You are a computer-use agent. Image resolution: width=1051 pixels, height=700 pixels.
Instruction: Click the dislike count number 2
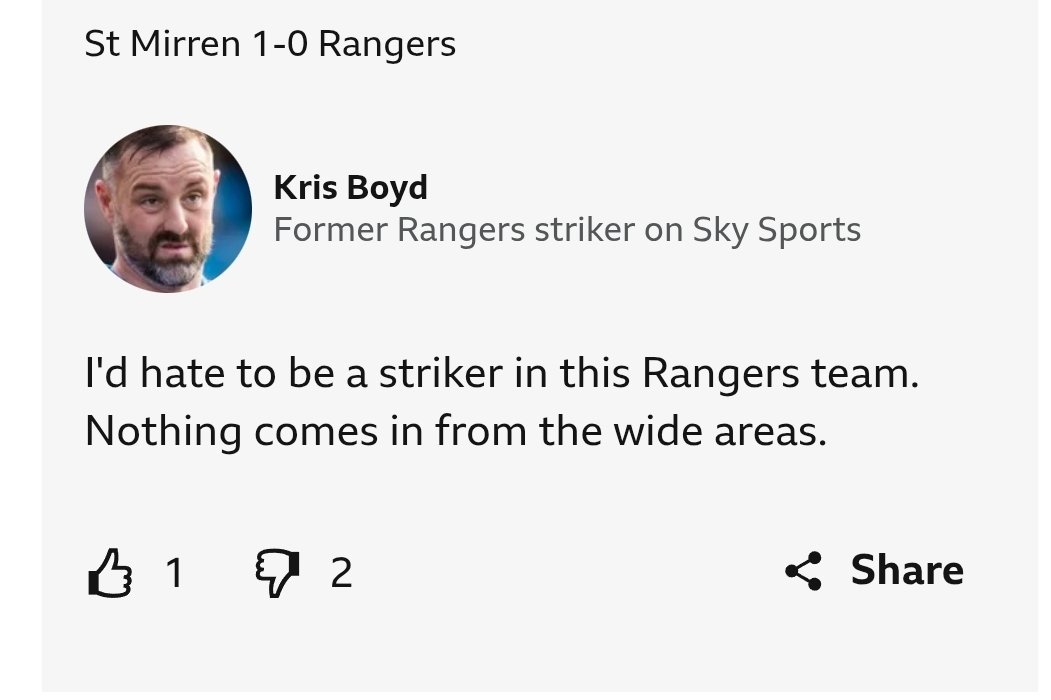pos(341,573)
